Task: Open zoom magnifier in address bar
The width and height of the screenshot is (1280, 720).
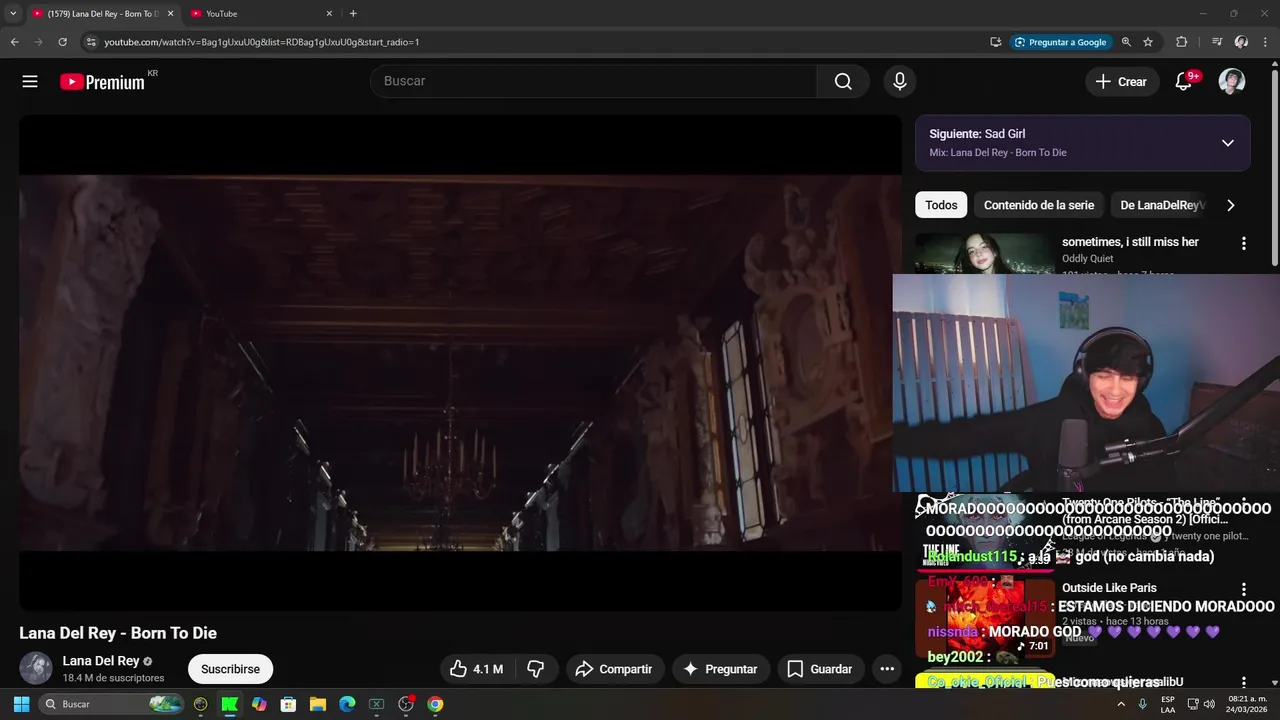Action: [1126, 42]
